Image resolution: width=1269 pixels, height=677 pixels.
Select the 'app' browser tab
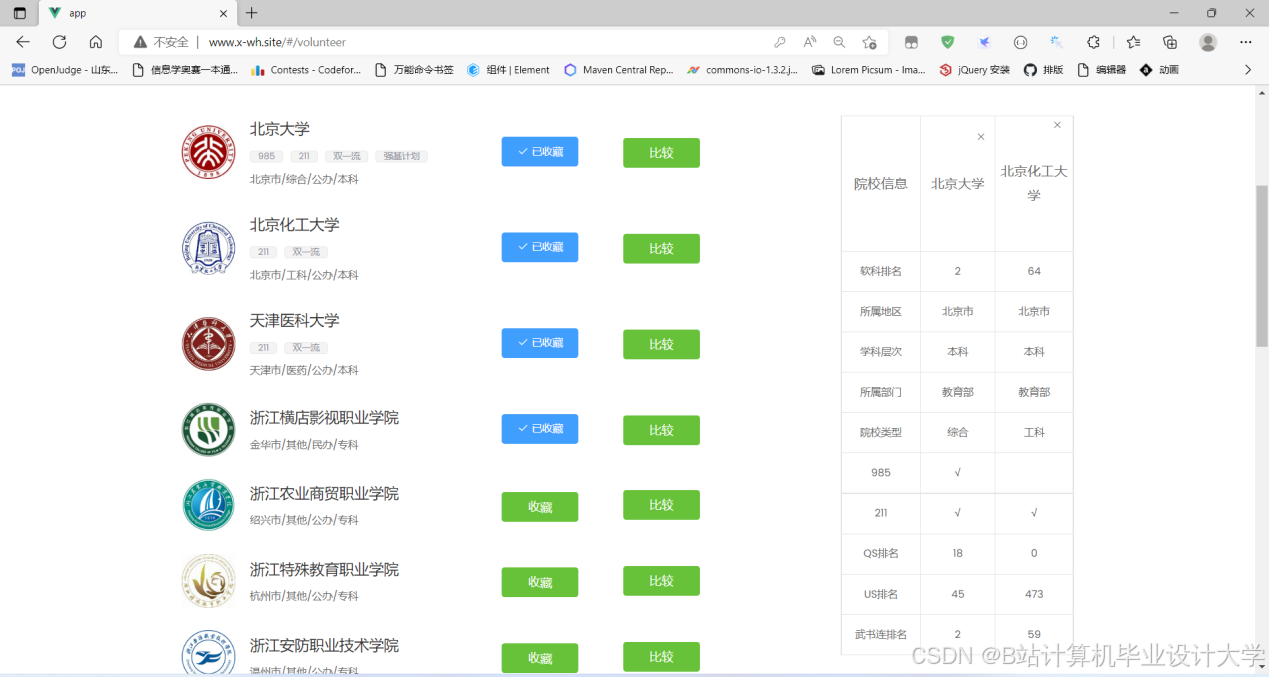point(136,13)
